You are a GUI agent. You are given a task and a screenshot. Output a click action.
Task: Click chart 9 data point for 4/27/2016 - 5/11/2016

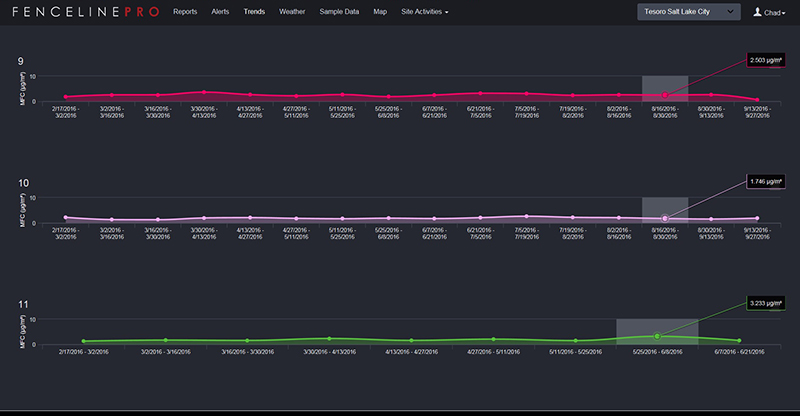(296, 96)
